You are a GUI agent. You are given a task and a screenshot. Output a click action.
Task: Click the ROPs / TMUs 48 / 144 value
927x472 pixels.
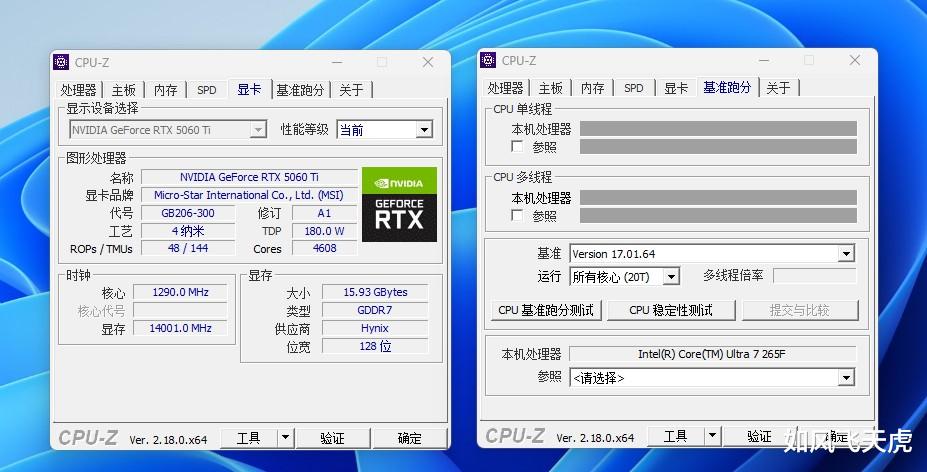(x=188, y=248)
